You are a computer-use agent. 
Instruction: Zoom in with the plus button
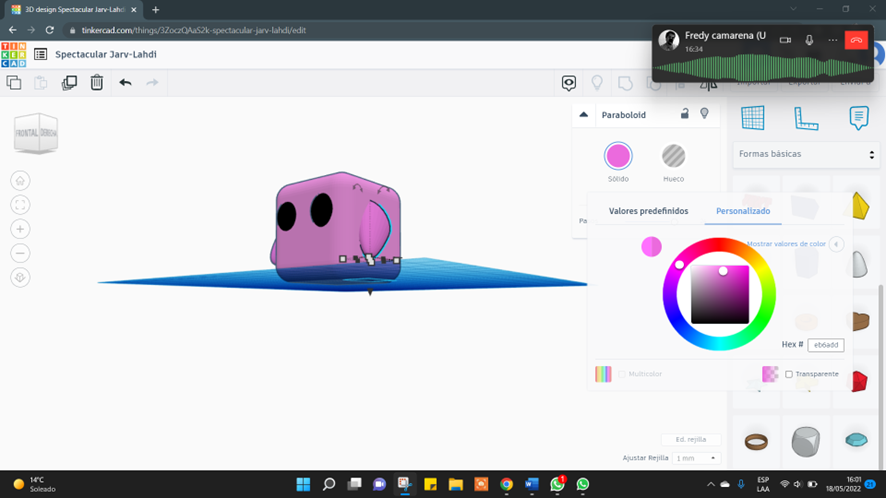(x=20, y=229)
